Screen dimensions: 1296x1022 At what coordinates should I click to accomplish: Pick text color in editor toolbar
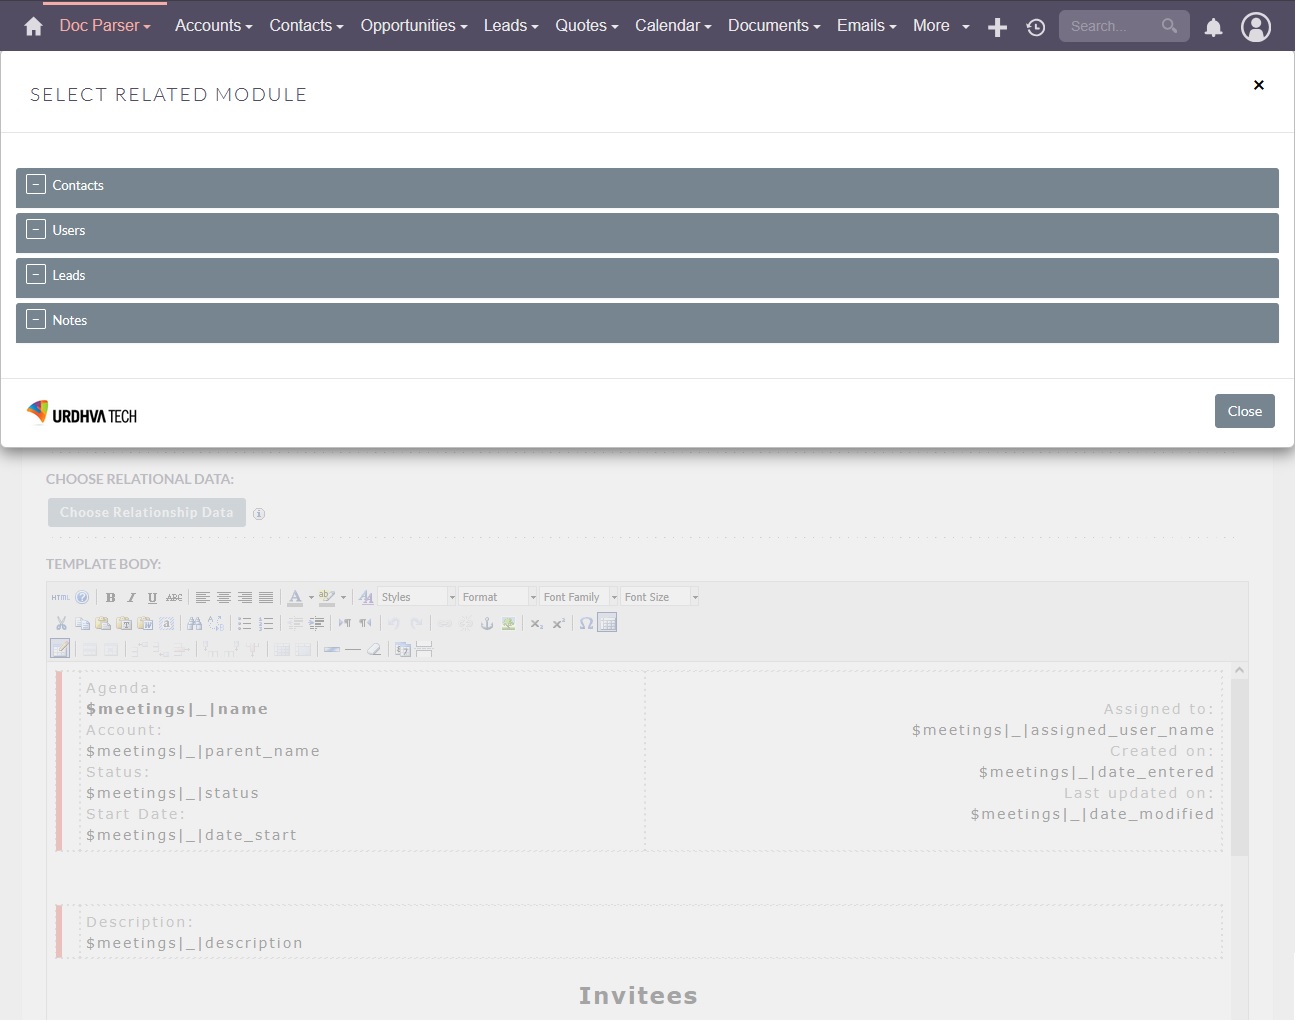pos(295,597)
